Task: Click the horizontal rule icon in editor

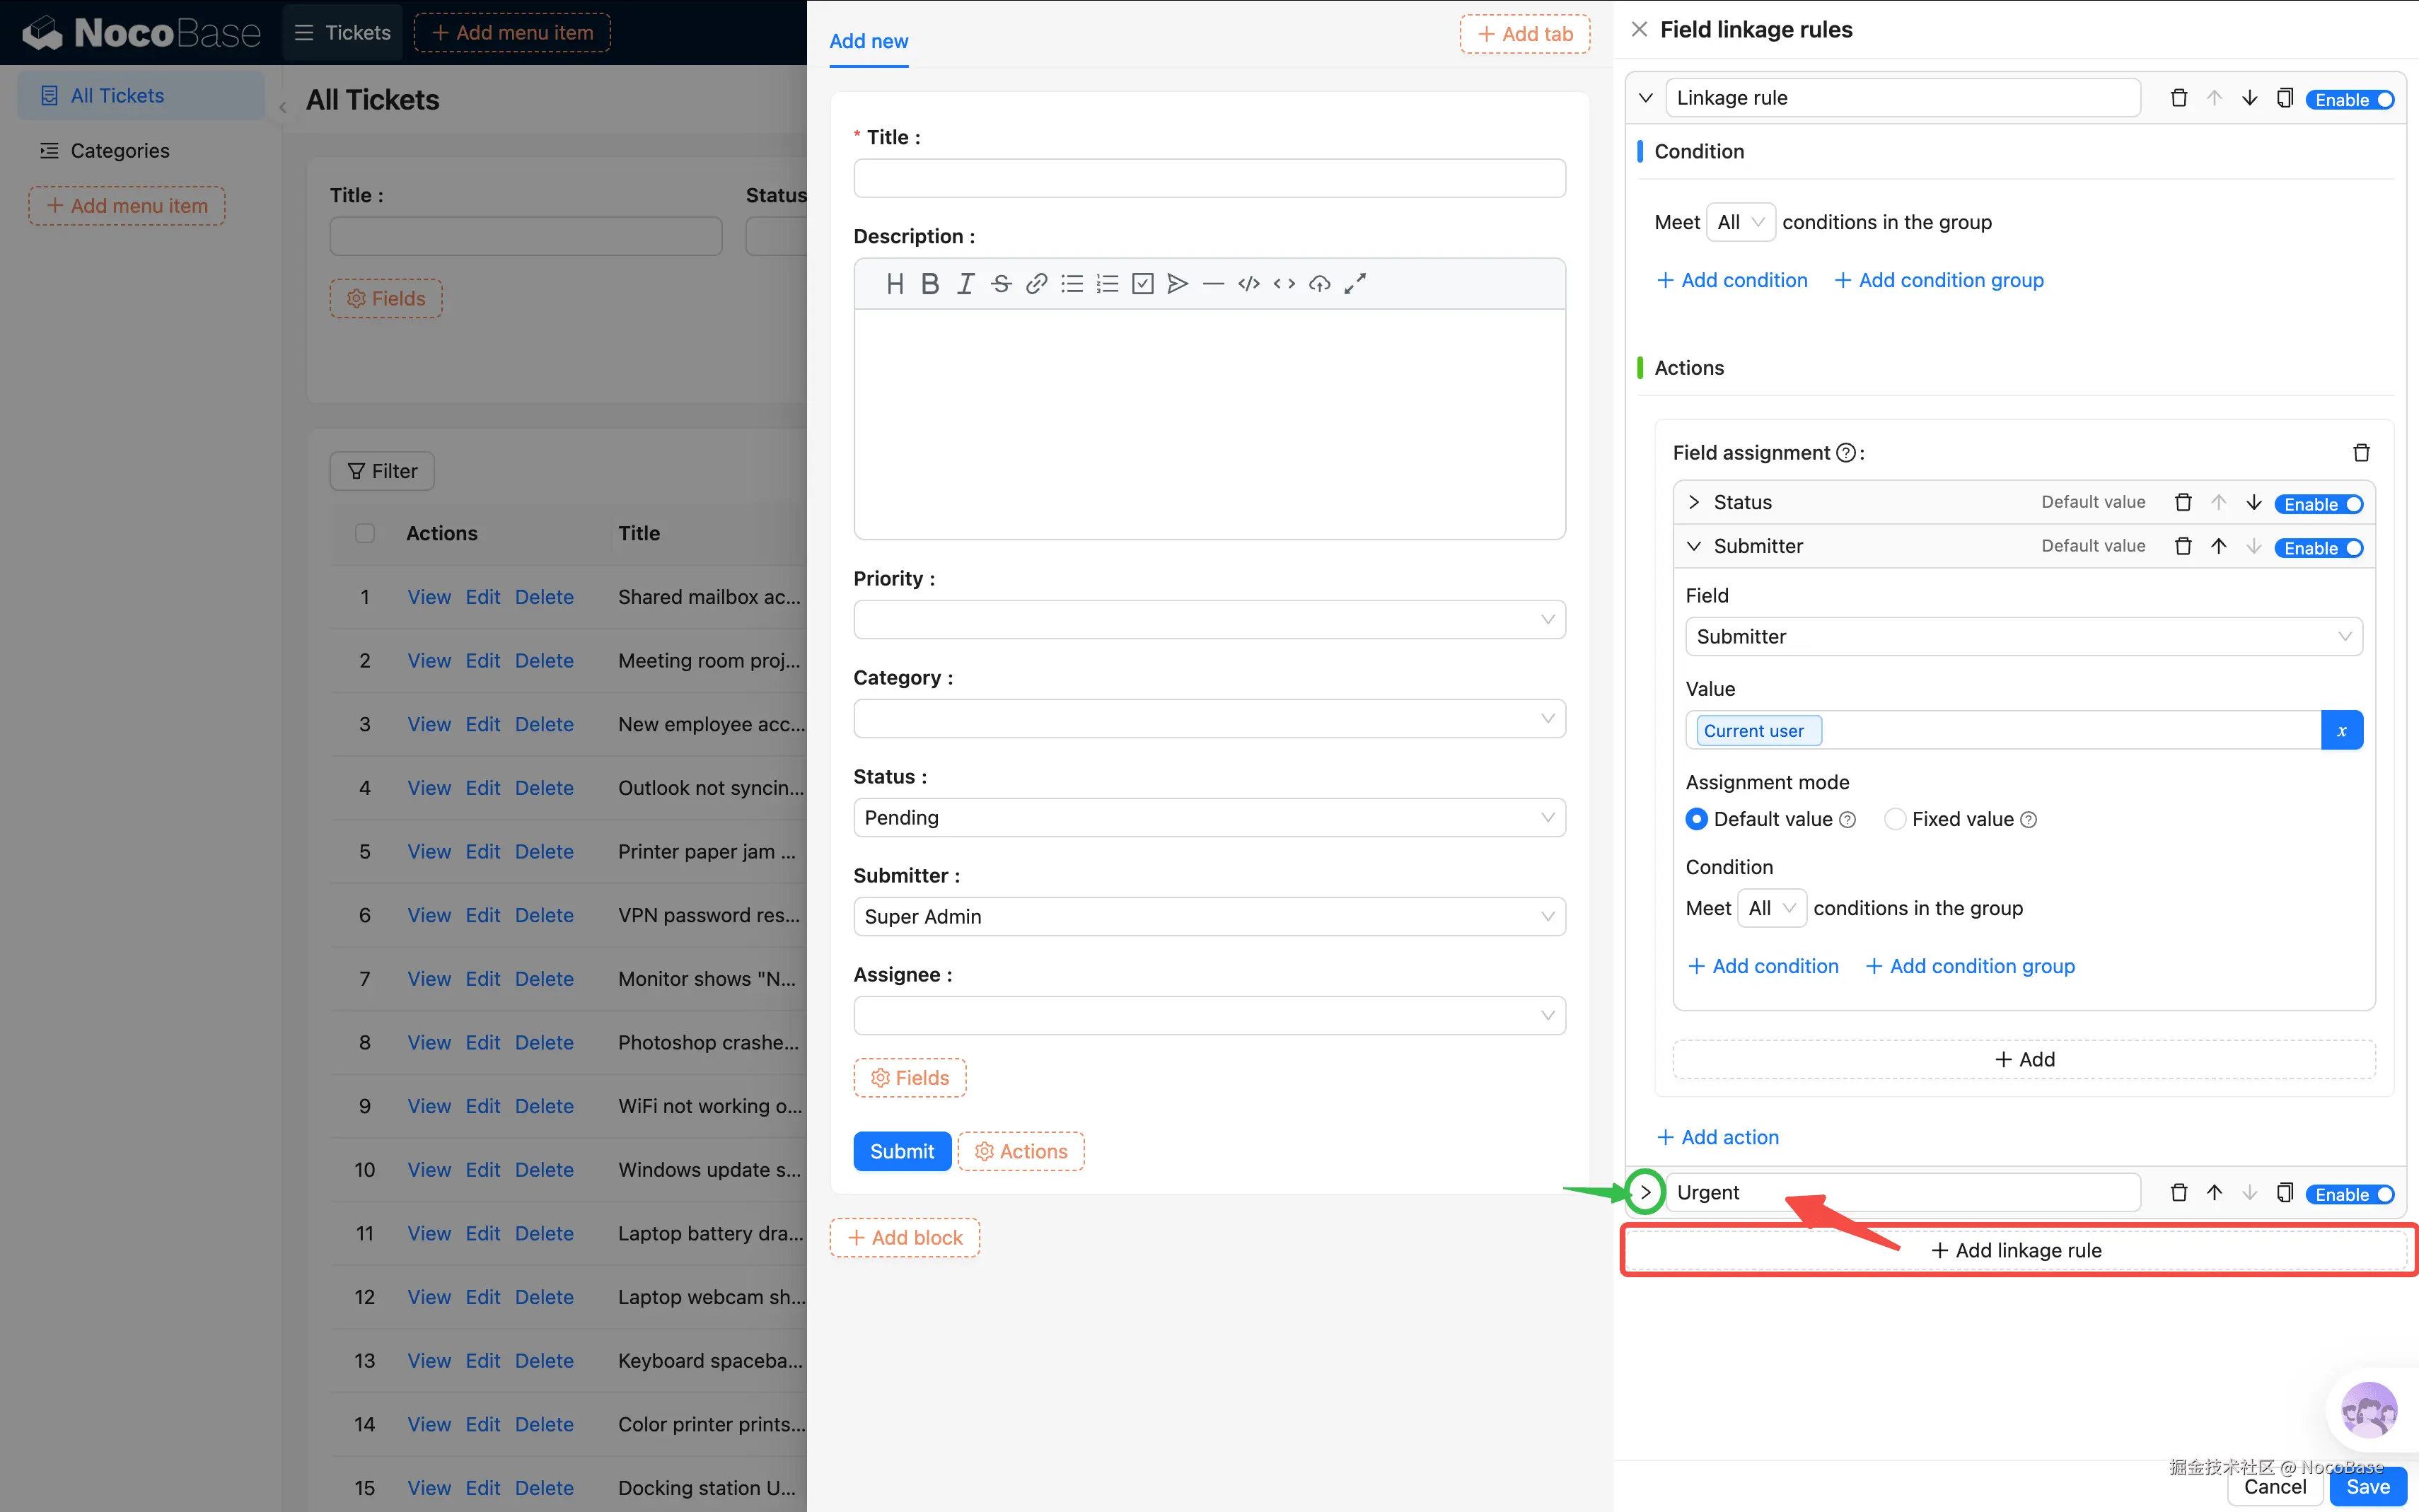Action: tap(1213, 284)
